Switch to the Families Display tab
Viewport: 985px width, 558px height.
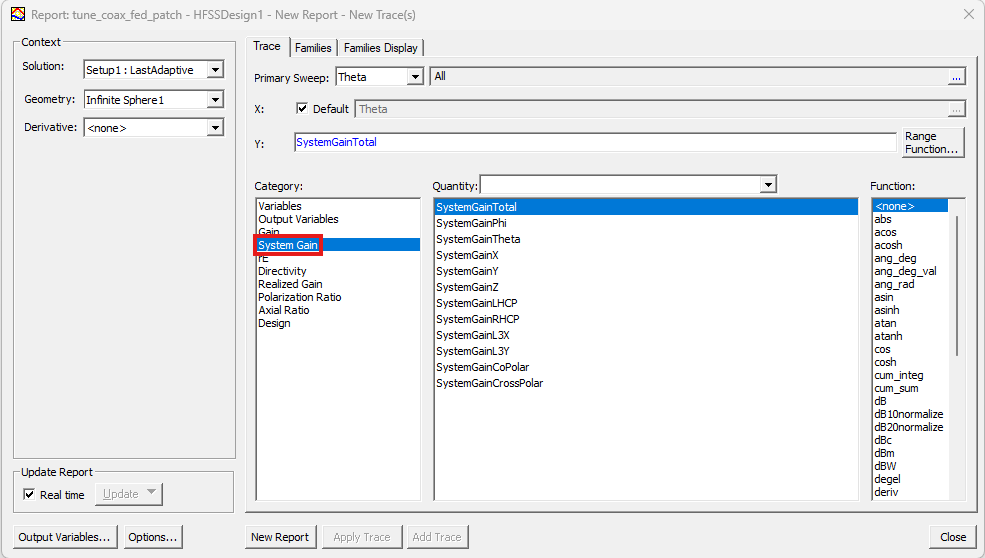[381, 48]
